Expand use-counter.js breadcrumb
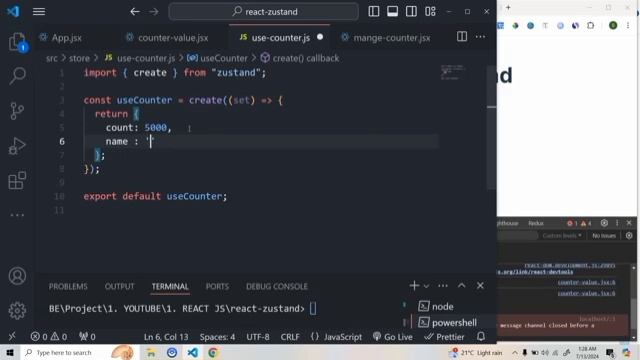 point(140,58)
